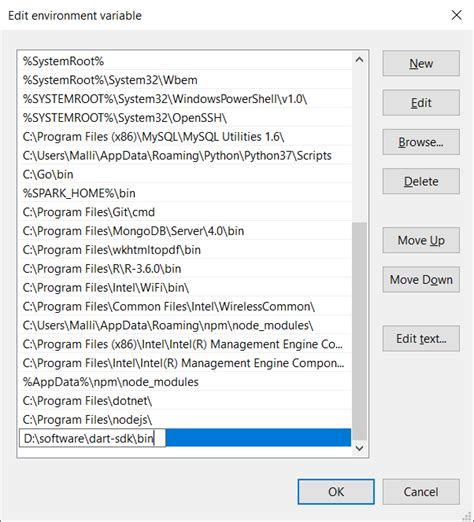Image resolution: width=474 pixels, height=522 pixels.
Task: Click the dialog resize grip corner
Action: click(x=467, y=516)
